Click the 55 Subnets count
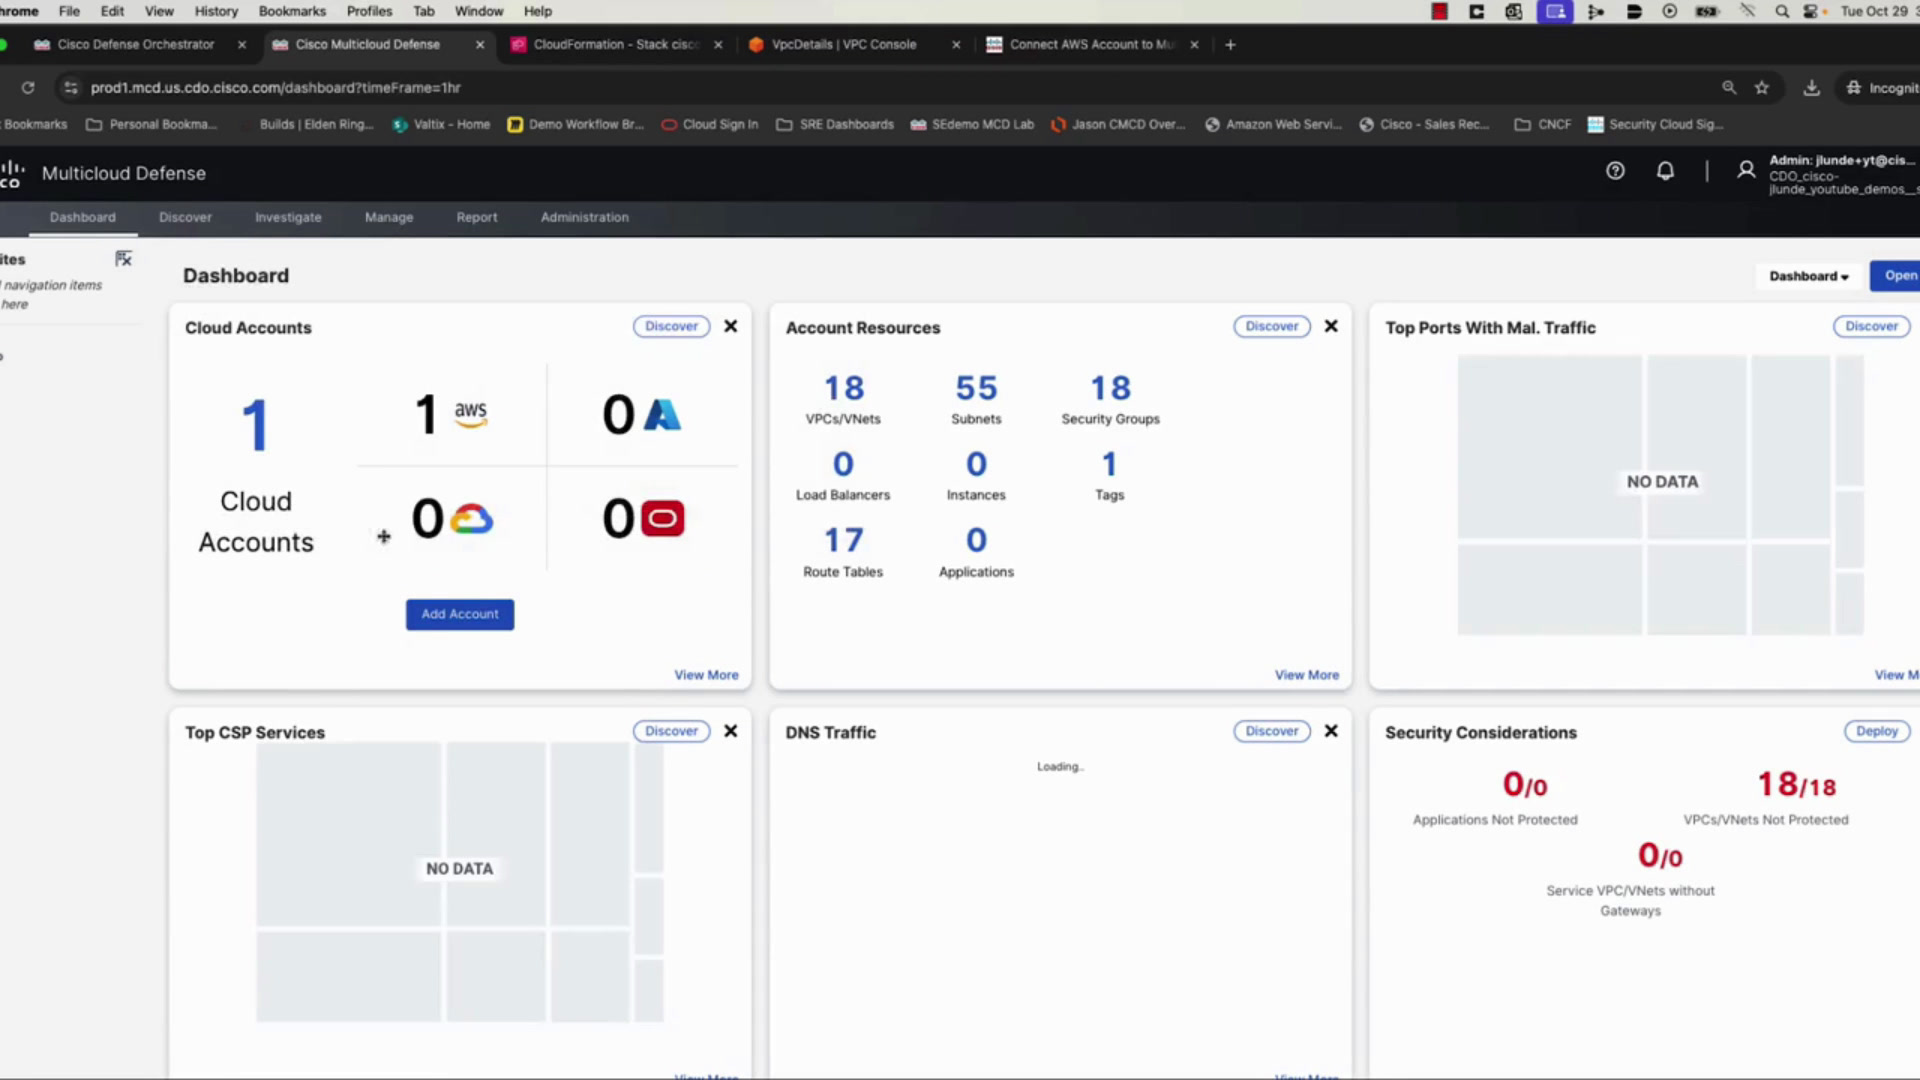This screenshot has width=1920, height=1080. tap(976, 388)
